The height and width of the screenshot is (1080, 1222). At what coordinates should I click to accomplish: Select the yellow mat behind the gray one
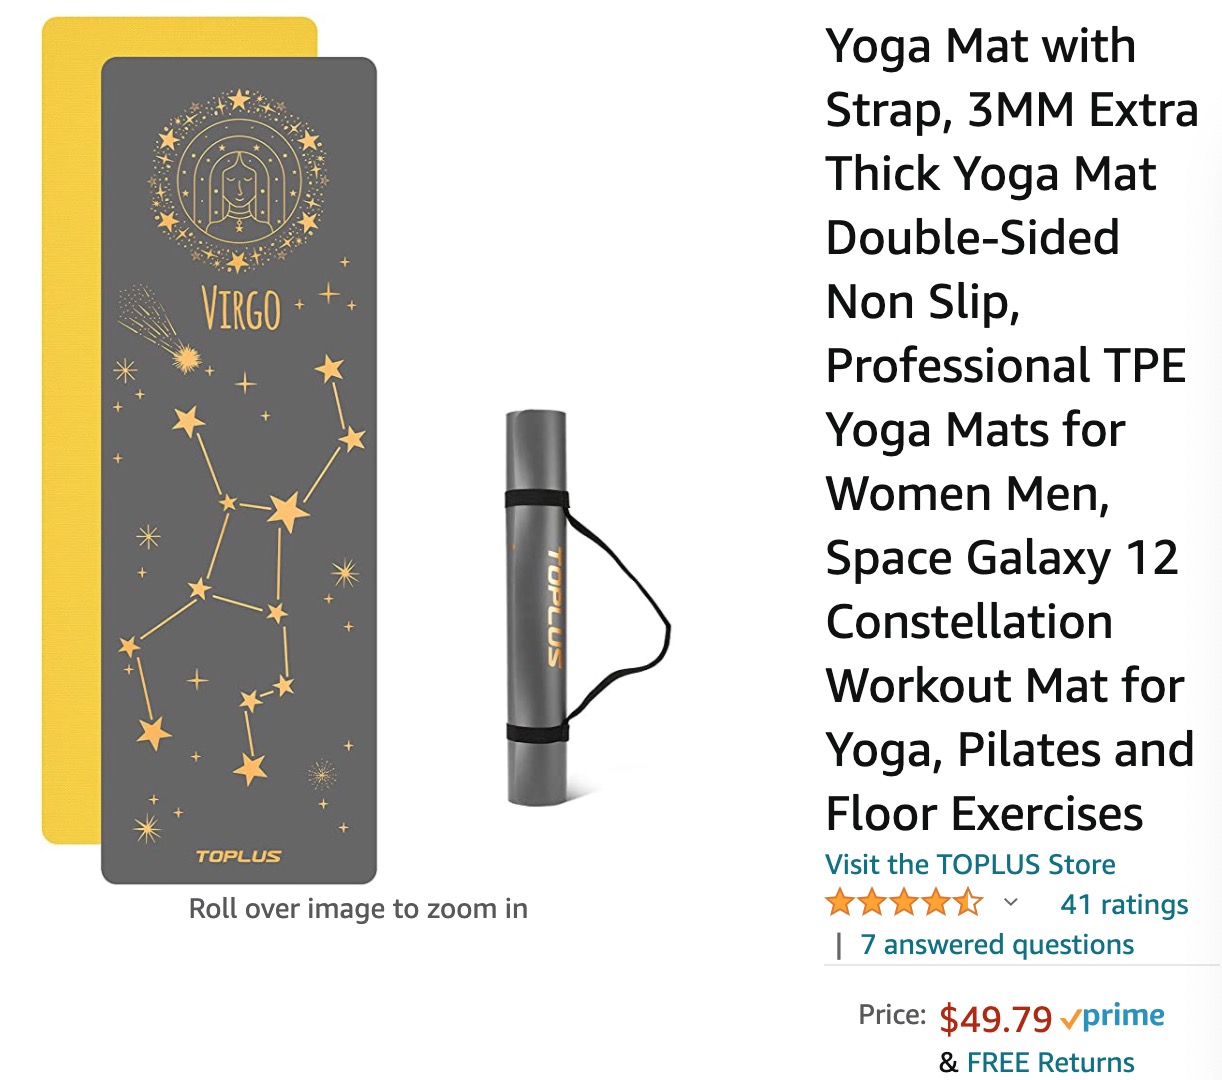[72, 430]
